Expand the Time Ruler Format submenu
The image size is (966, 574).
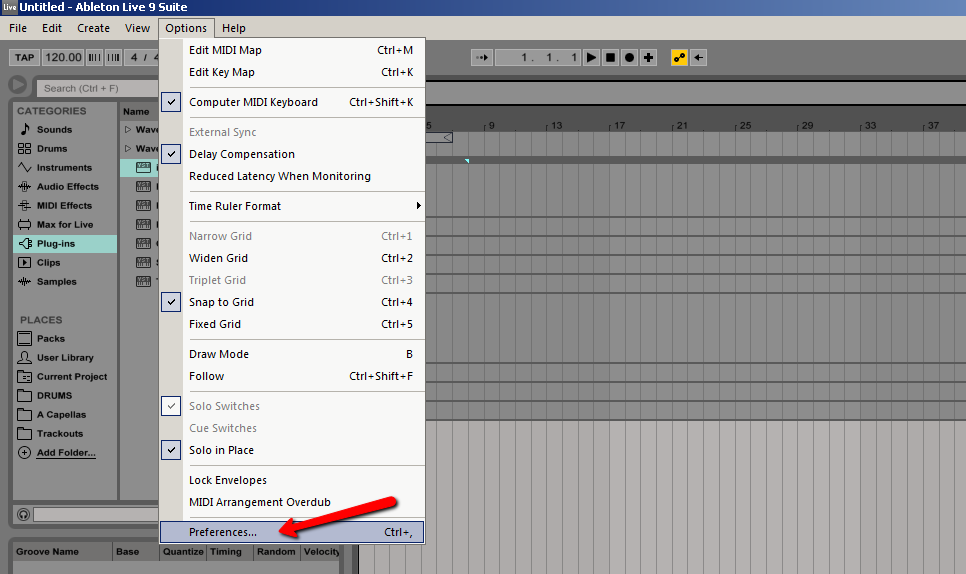293,206
